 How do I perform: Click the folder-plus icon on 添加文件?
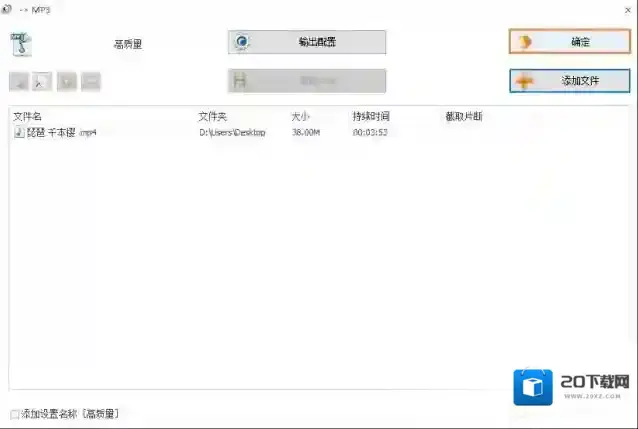point(524,81)
